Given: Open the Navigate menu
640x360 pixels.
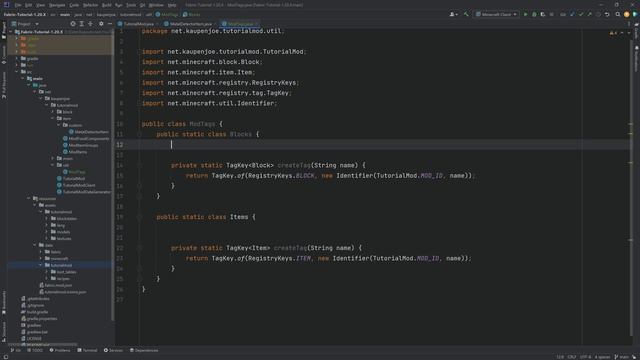Looking at the screenshot, I should pyautogui.click(x=57, y=5).
